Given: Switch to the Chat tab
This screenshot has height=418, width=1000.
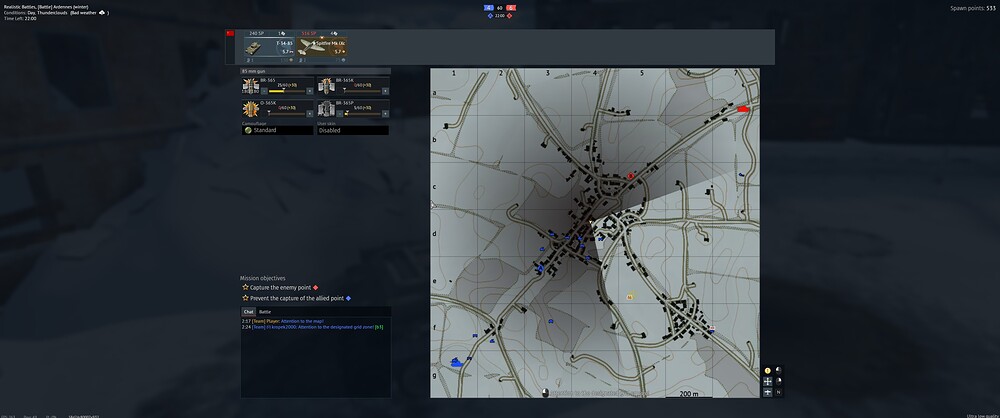Looking at the screenshot, I should pyautogui.click(x=249, y=312).
